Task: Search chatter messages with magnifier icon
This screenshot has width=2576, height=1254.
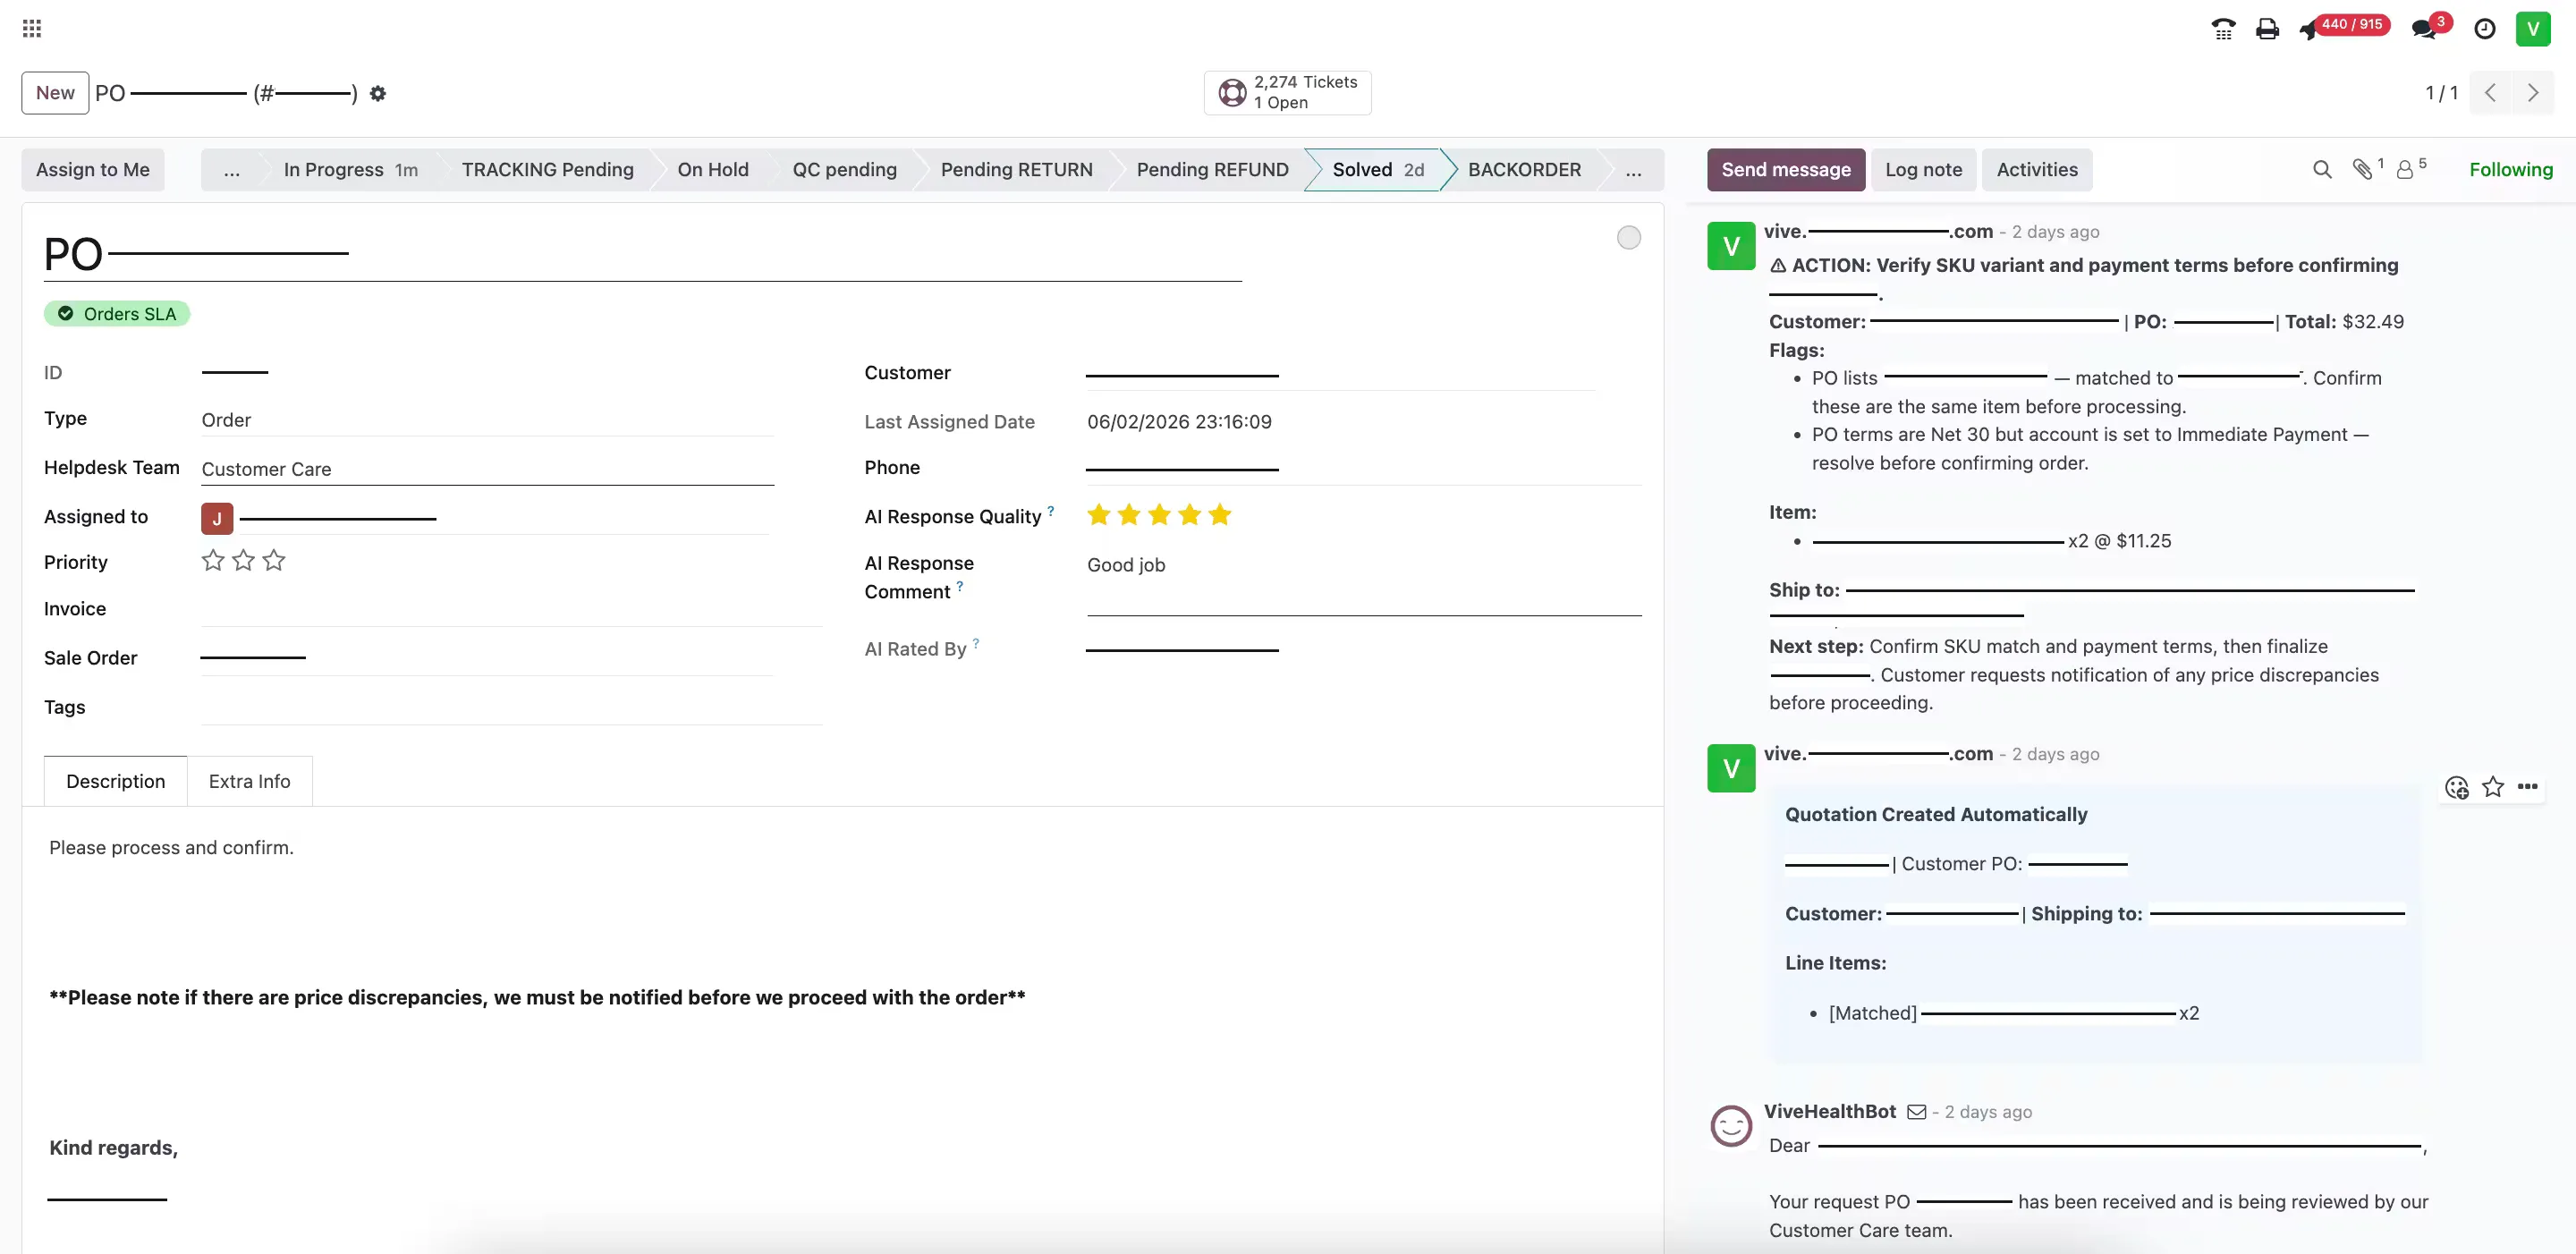Action: tap(2322, 170)
